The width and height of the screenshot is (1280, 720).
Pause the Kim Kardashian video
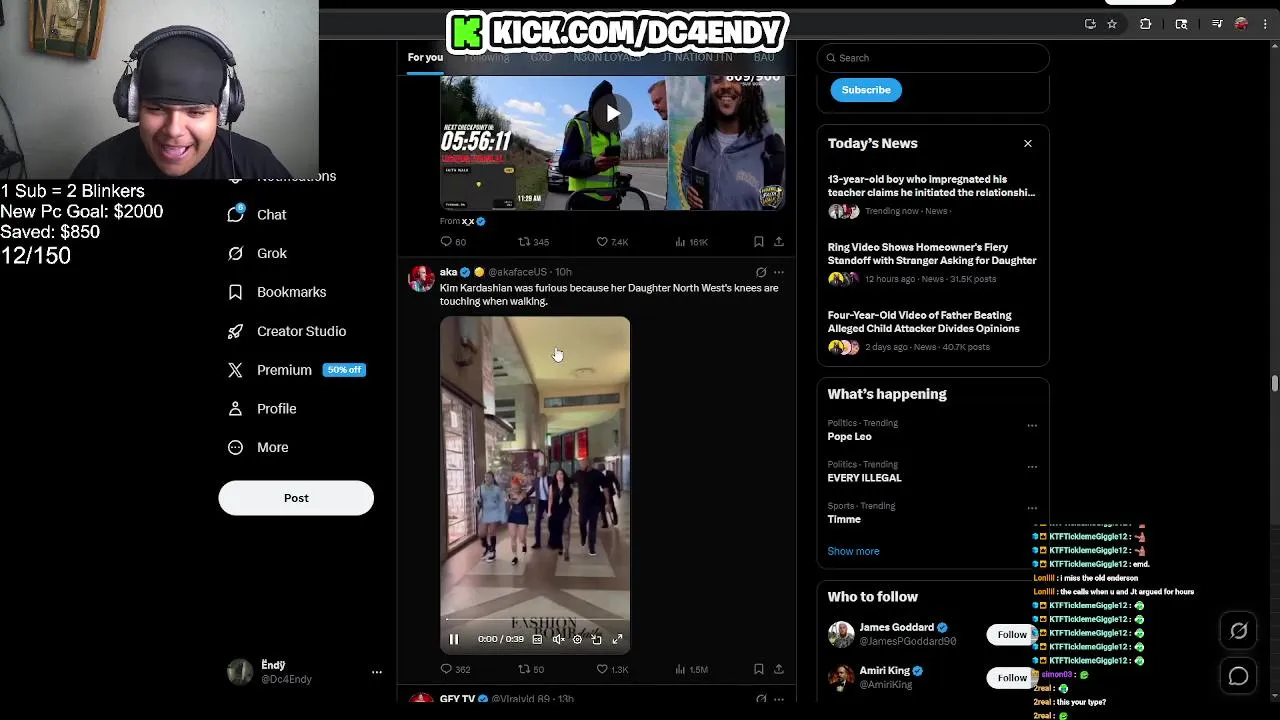(454, 639)
